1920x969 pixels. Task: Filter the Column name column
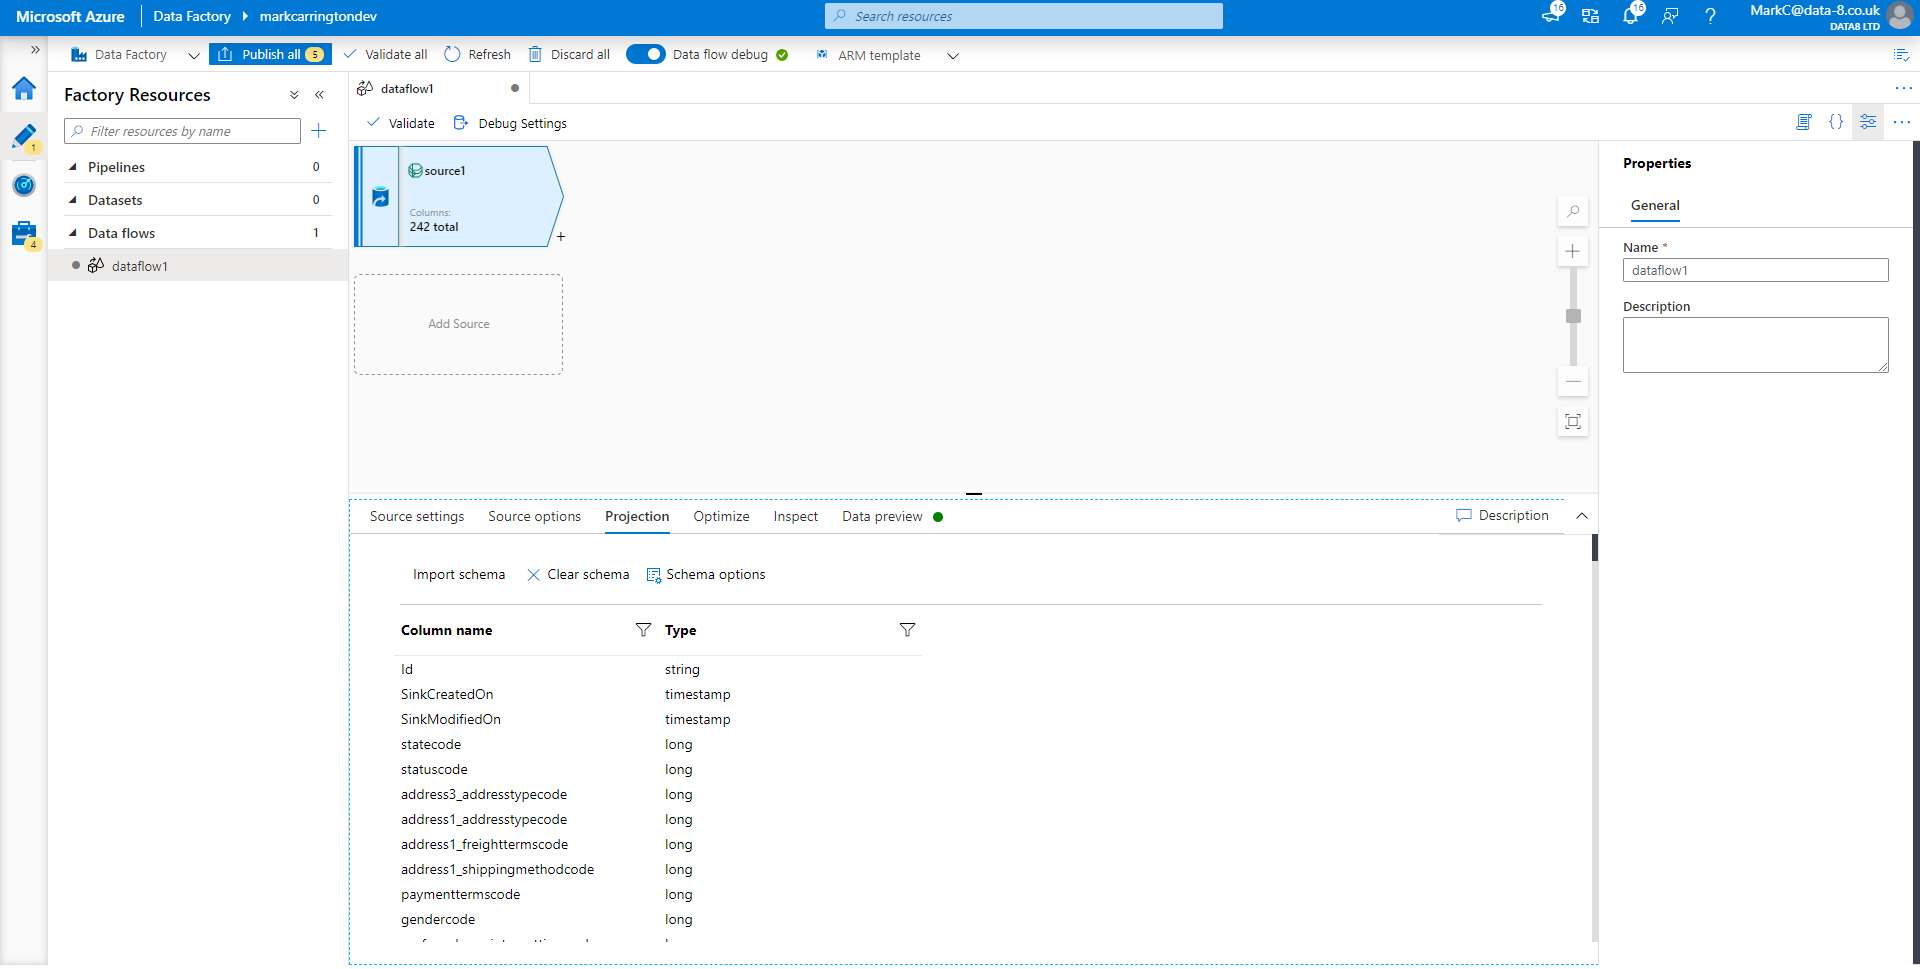click(x=643, y=630)
